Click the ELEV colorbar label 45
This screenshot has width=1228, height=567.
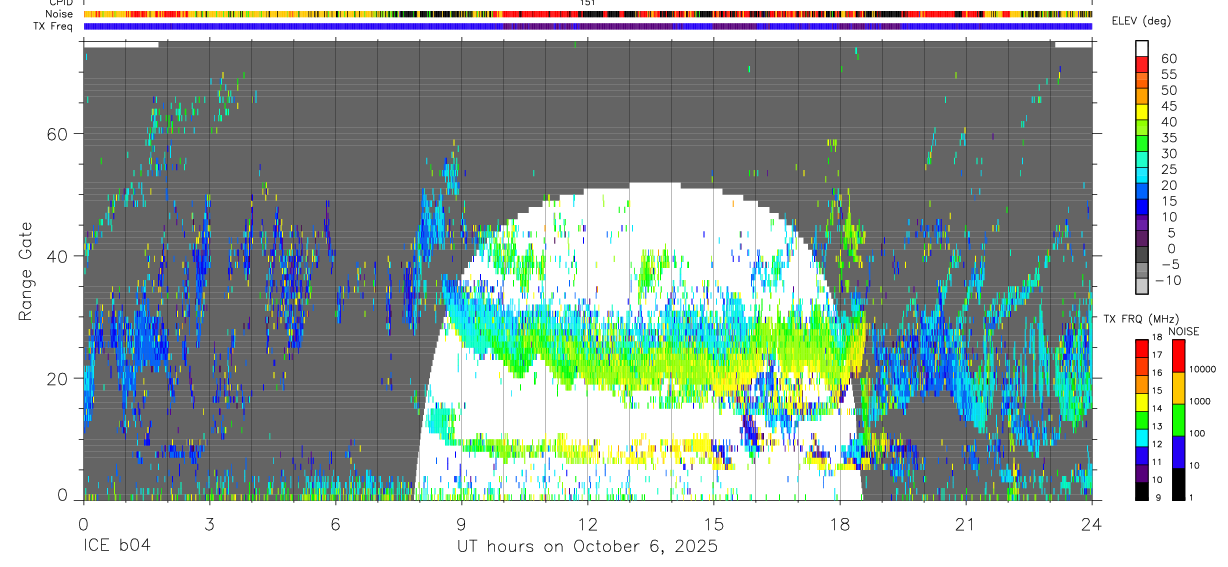1167,106
